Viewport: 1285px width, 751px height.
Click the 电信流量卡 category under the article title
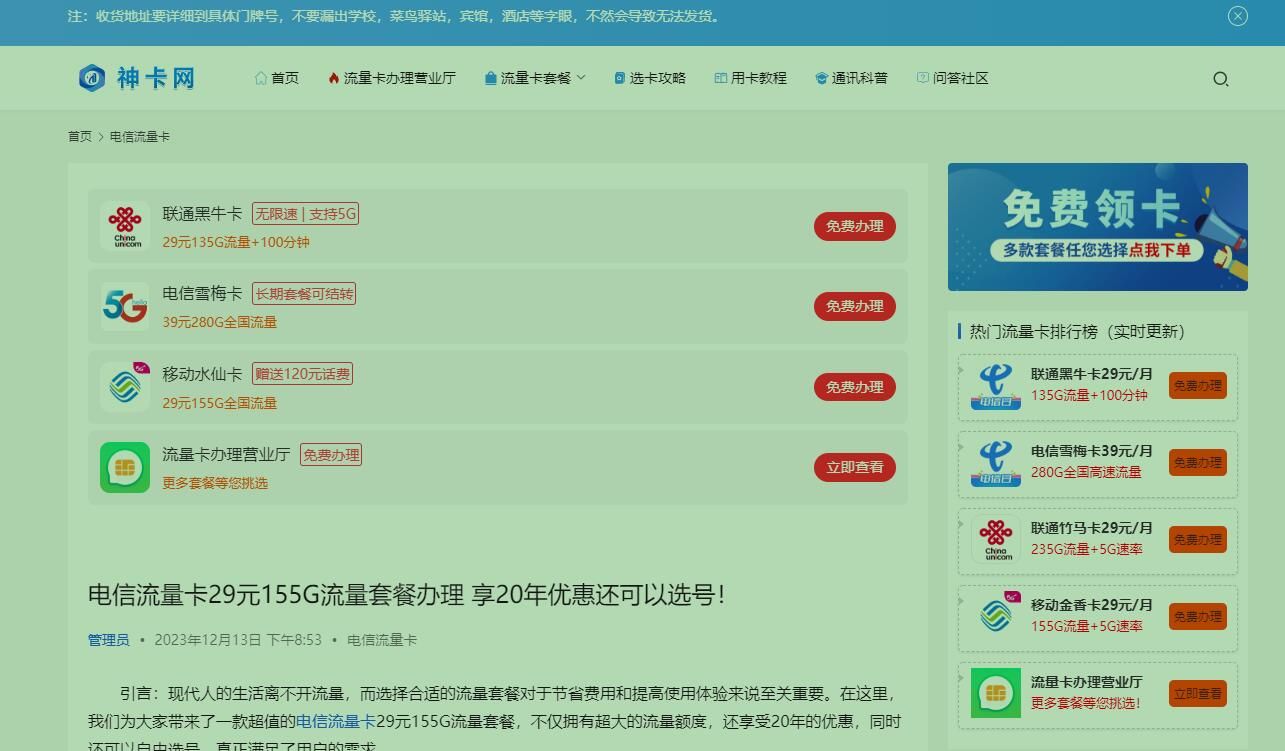point(382,640)
